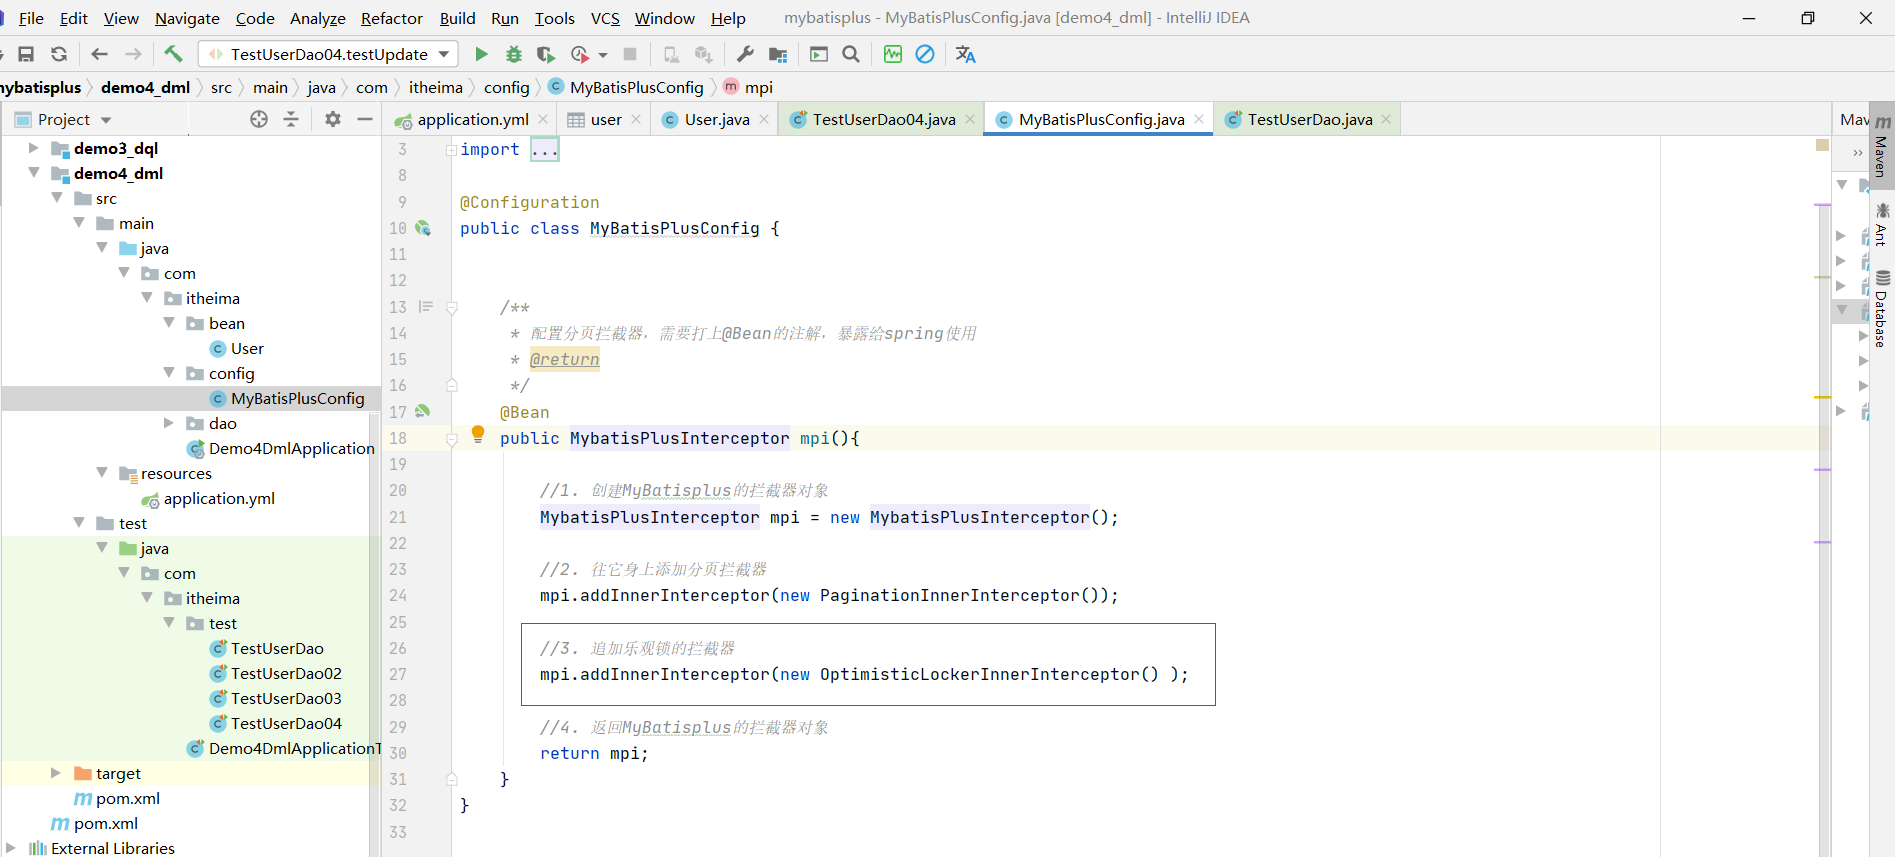Click the Synchronize/Reload icon in toolbar
The height and width of the screenshot is (857, 1895).
[x=59, y=54]
